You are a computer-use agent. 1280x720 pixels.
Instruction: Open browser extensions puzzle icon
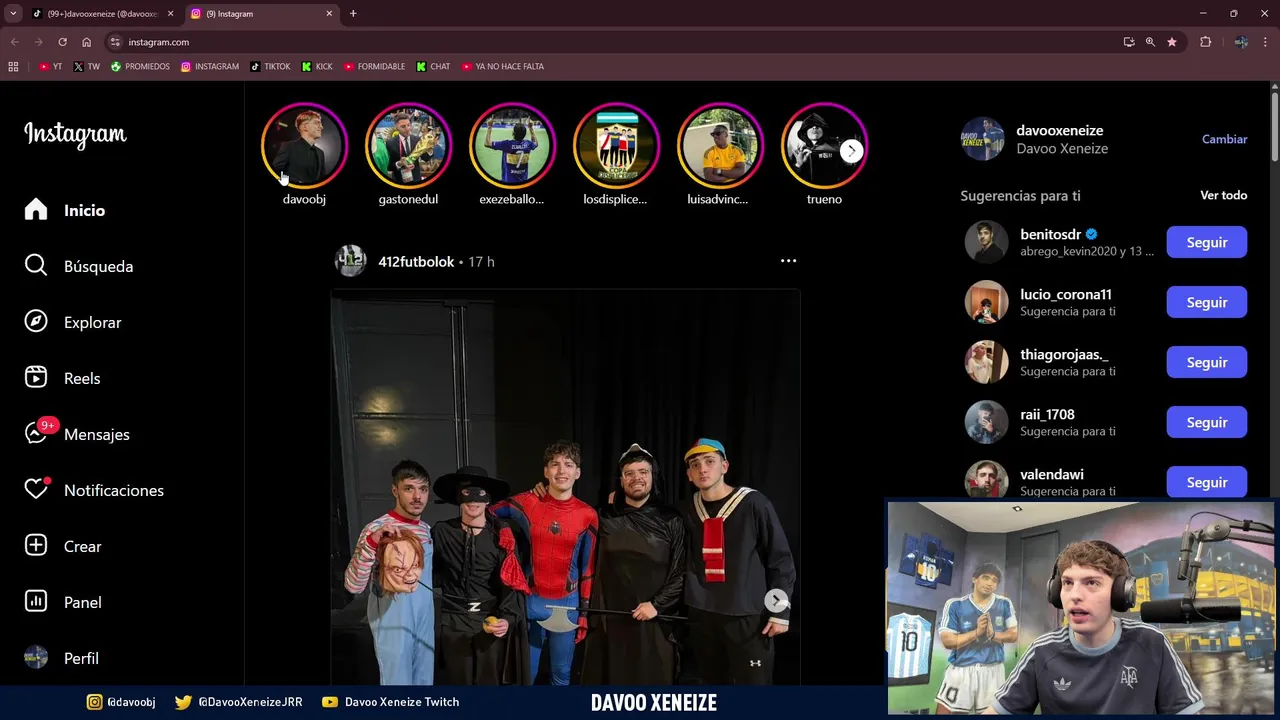point(1205,42)
